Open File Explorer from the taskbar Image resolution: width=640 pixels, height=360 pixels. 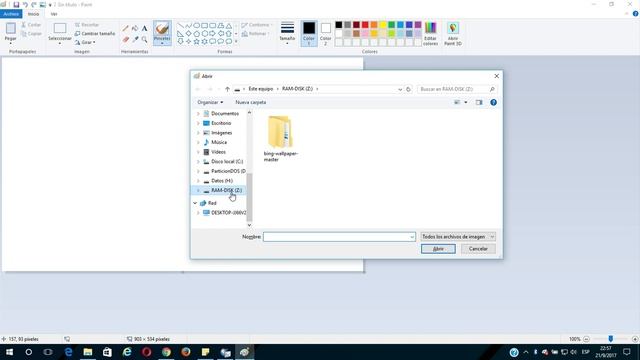pyautogui.click(x=88, y=352)
